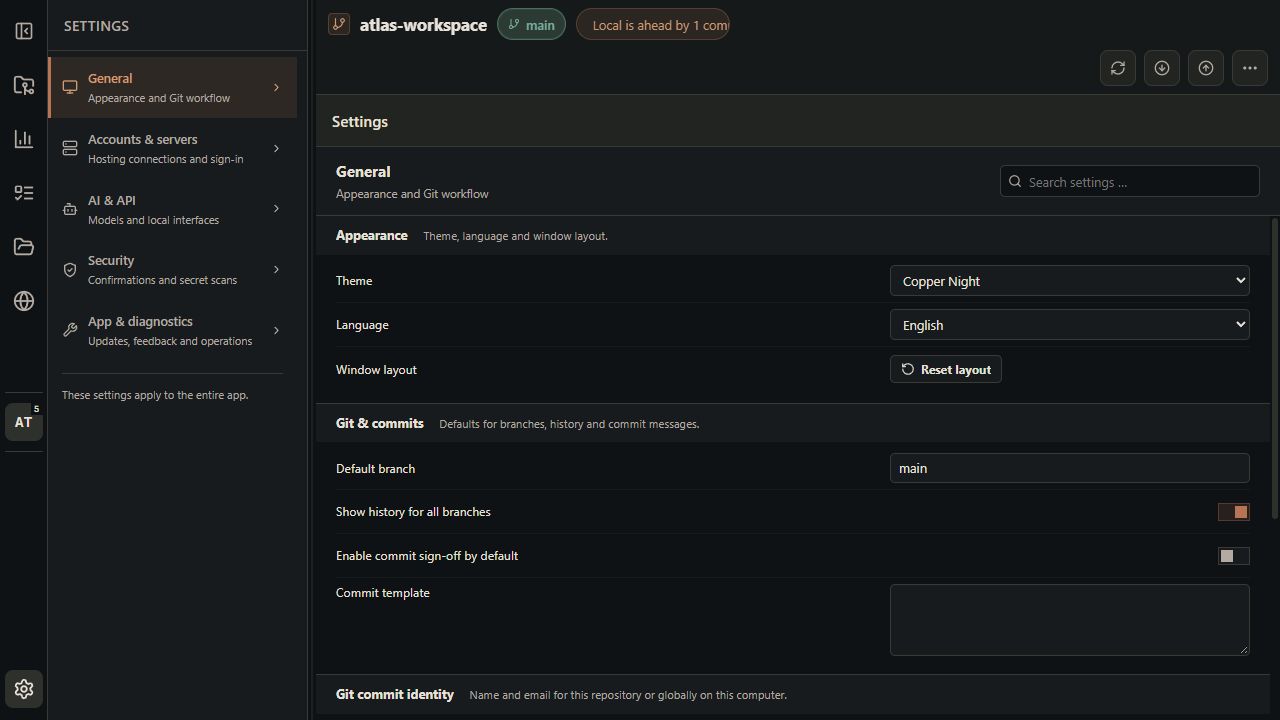Screen dimensions: 1280x720
Task: Focus the Search settings field
Action: point(1130,181)
